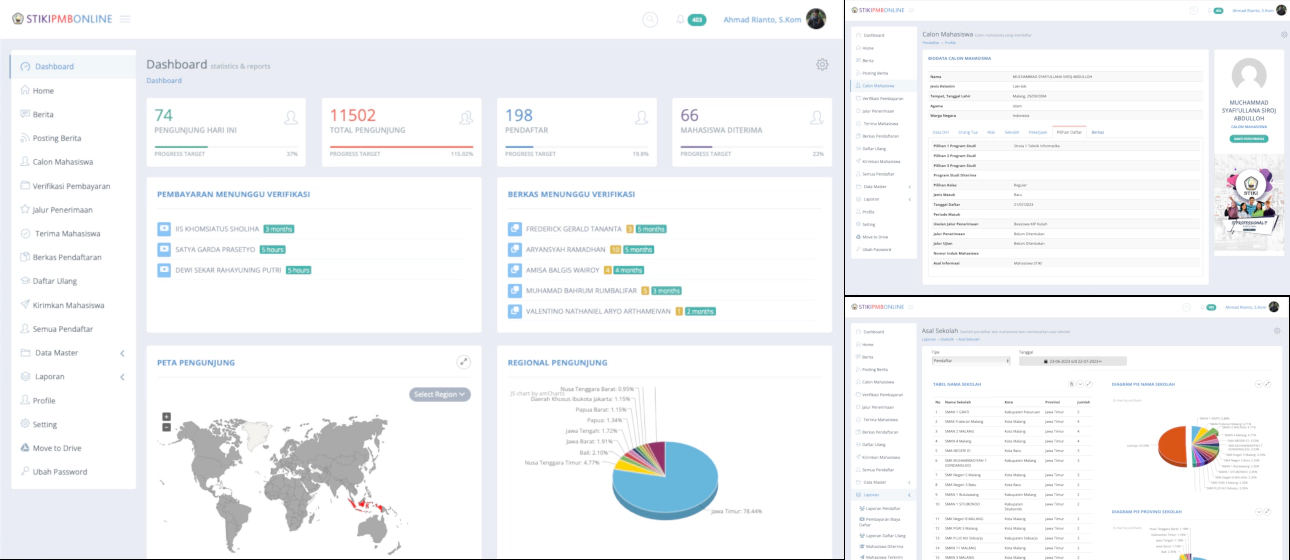The height and width of the screenshot is (560, 1290).
Task: Click the gear icon beside the large Dashboard title
Action: [822, 65]
